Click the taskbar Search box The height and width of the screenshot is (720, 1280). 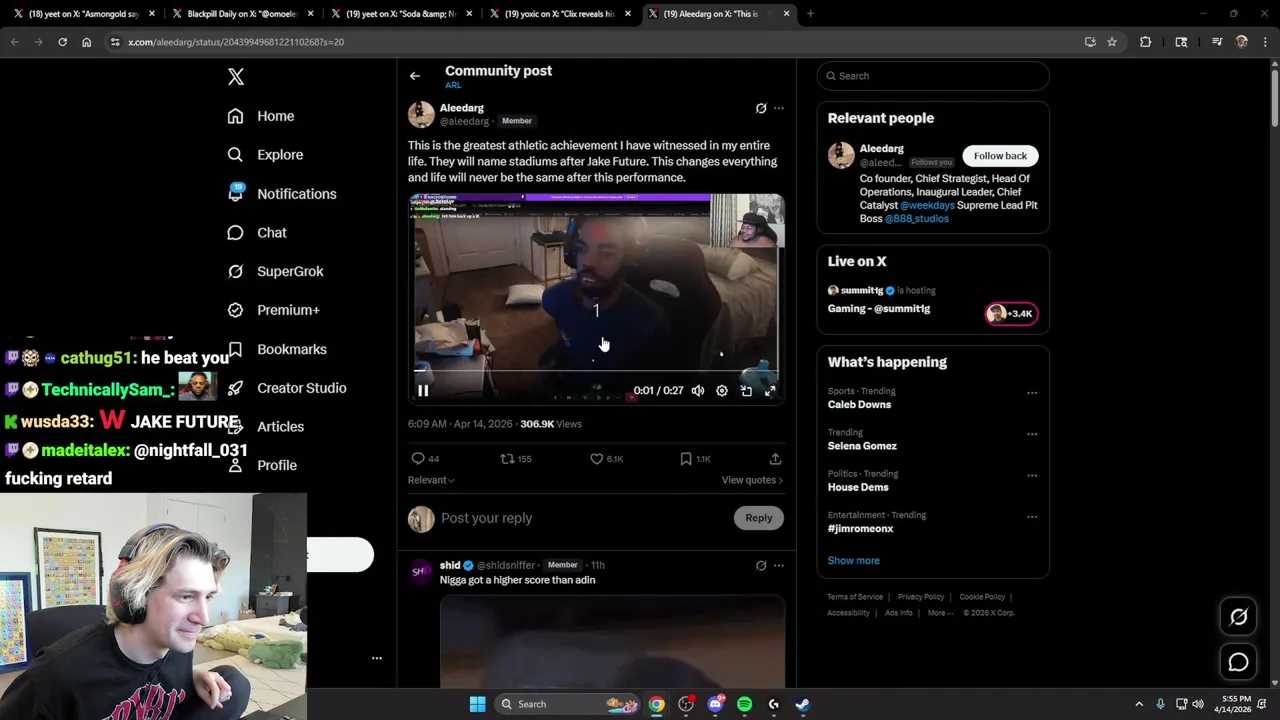pyautogui.click(x=567, y=704)
